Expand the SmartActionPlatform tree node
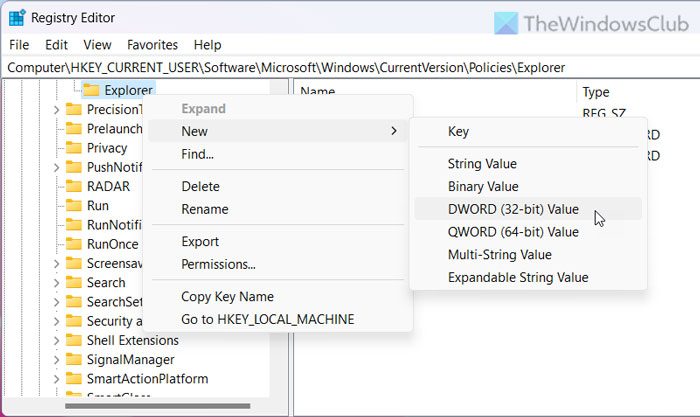This screenshot has height=417, width=700. (56, 379)
